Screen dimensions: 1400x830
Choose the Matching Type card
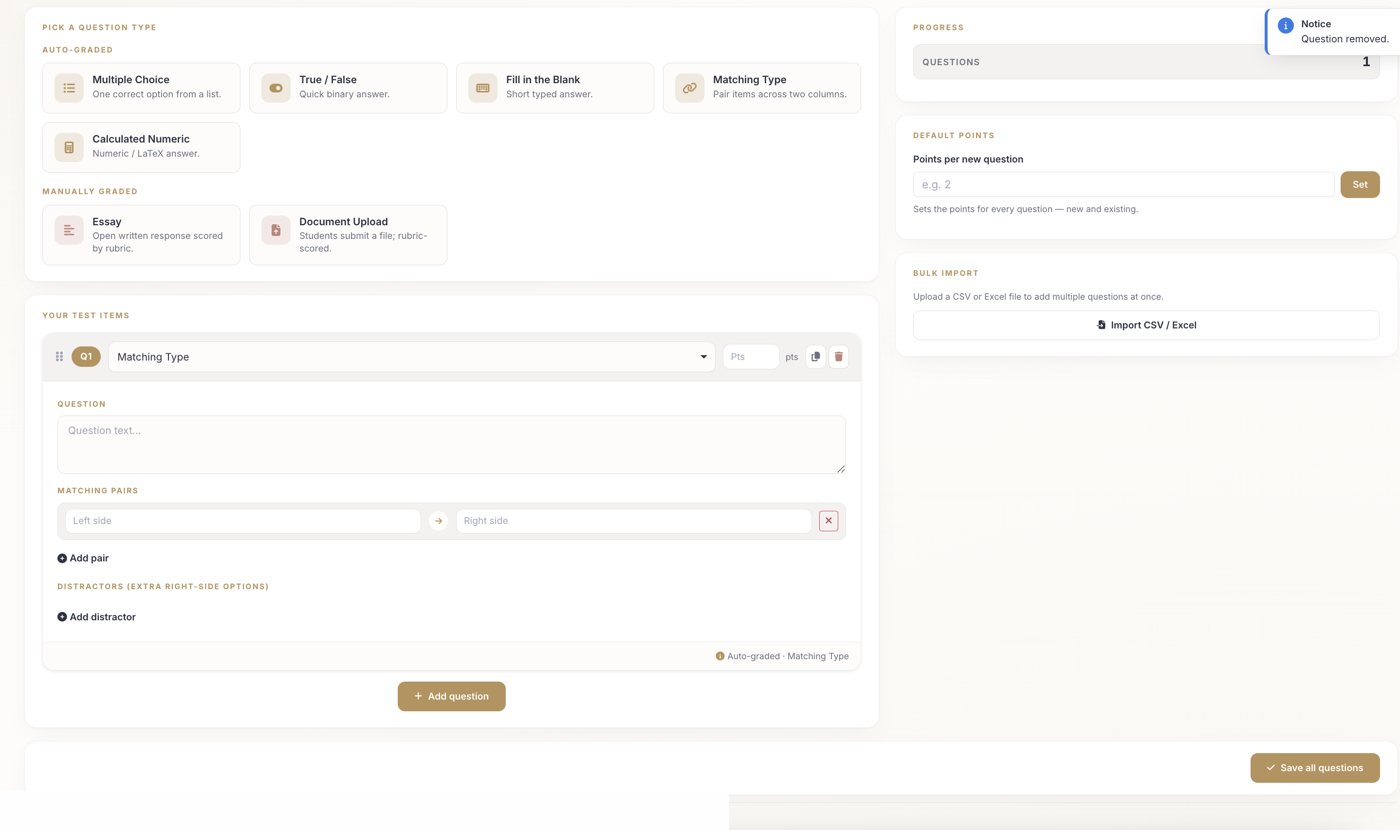click(x=762, y=88)
